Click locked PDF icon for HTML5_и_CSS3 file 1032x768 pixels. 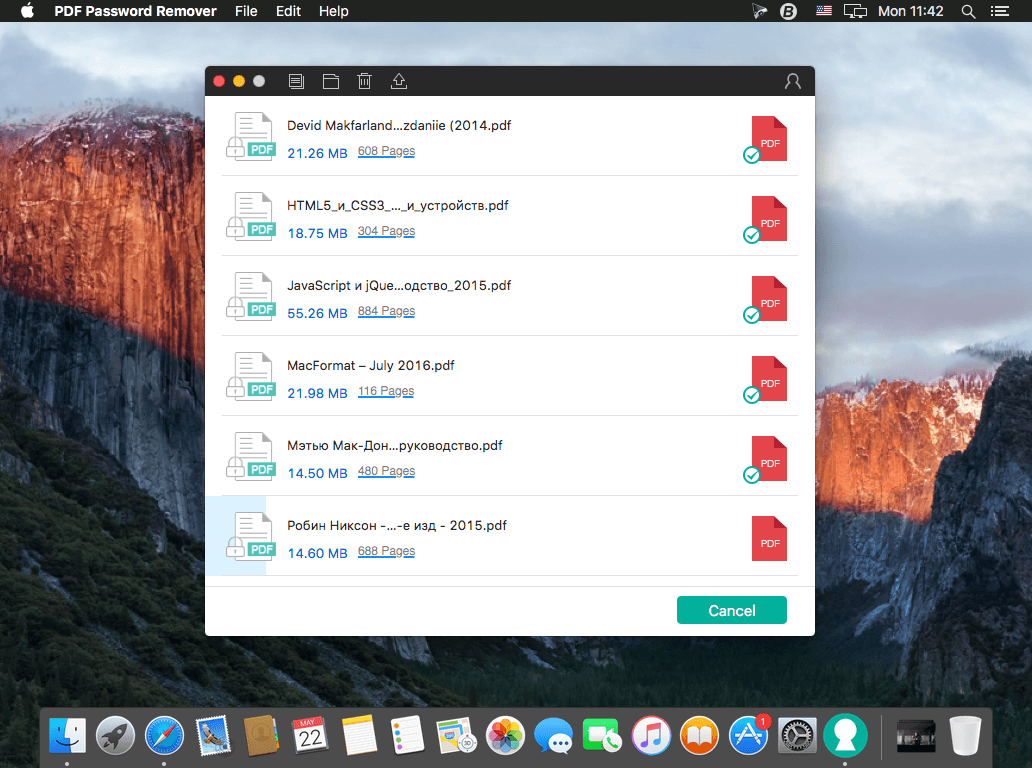click(250, 217)
